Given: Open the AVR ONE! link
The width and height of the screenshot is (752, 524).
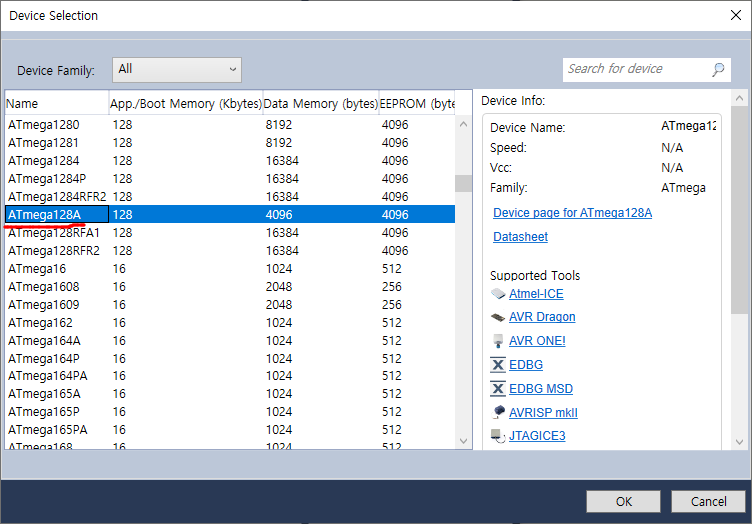Looking at the screenshot, I should pyautogui.click(x=537, y=341).
